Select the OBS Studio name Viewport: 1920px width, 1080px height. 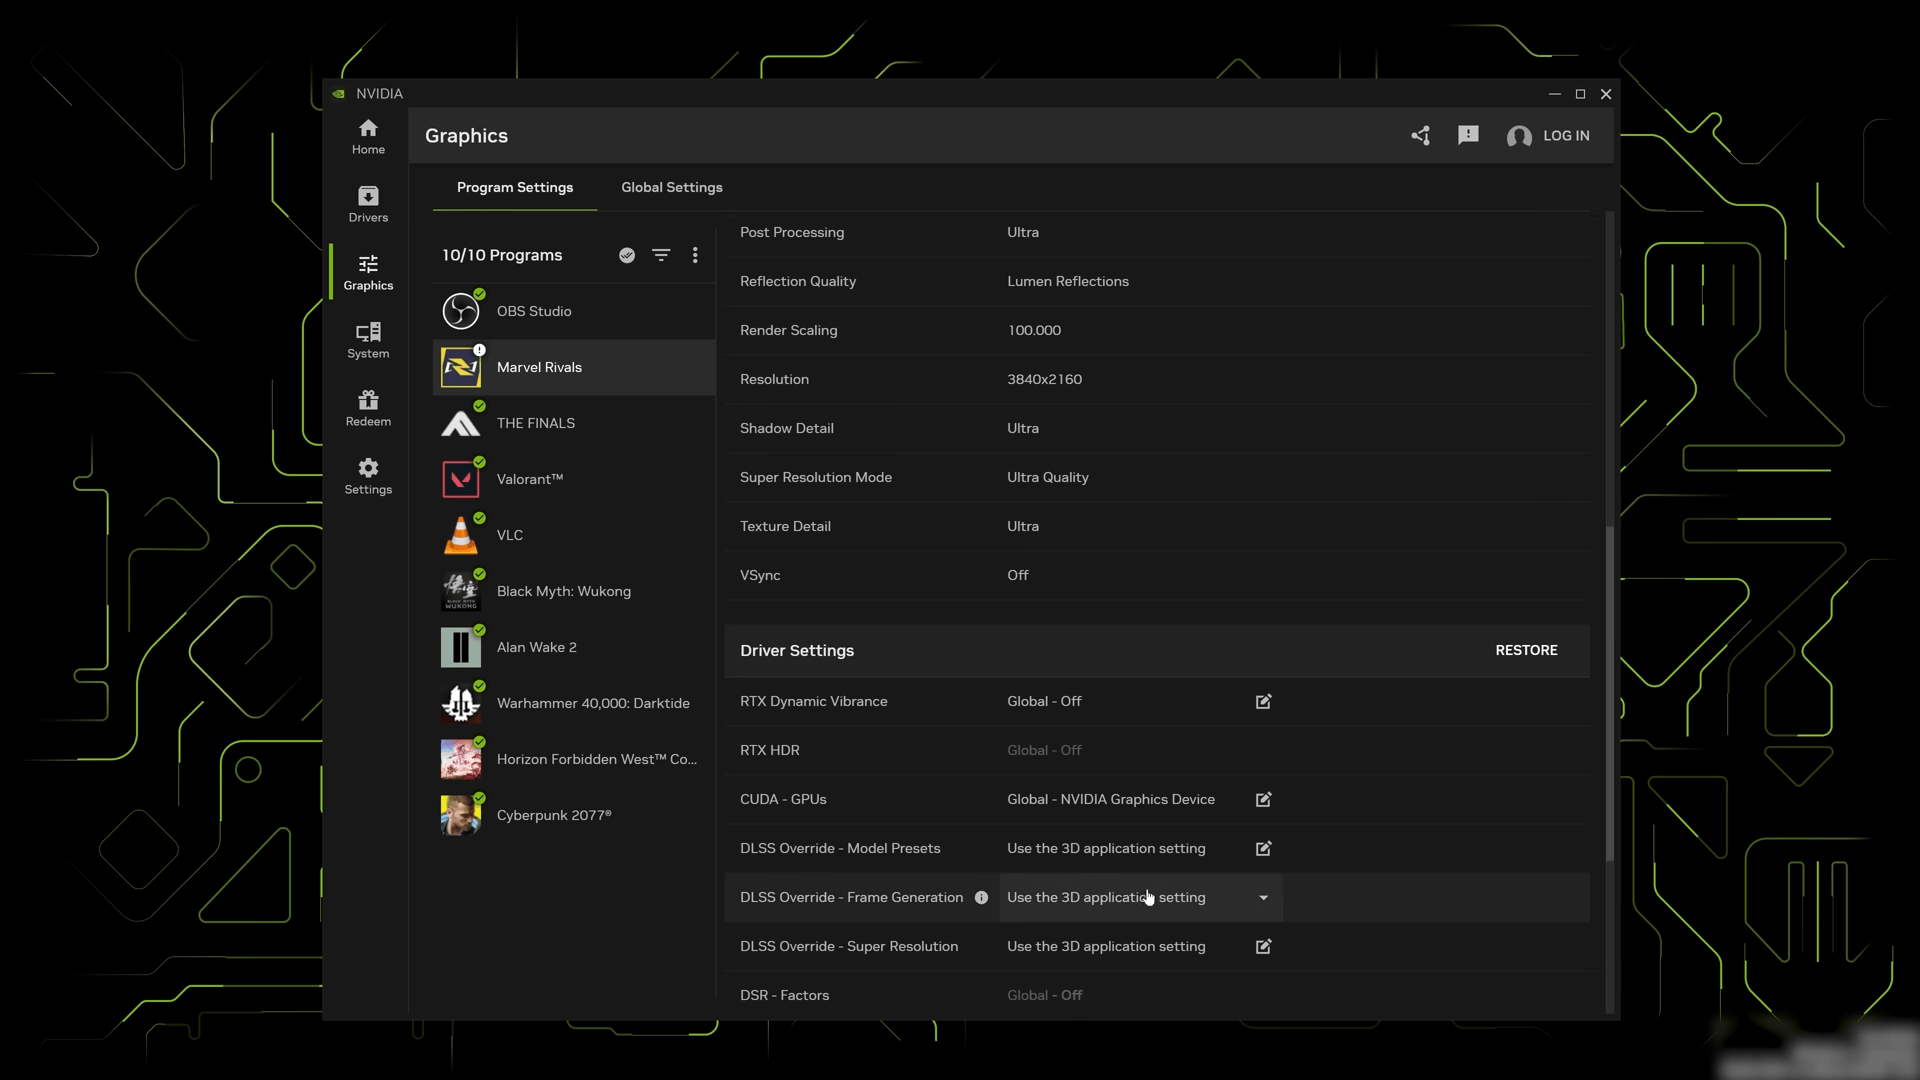click(x=534, y=311)
